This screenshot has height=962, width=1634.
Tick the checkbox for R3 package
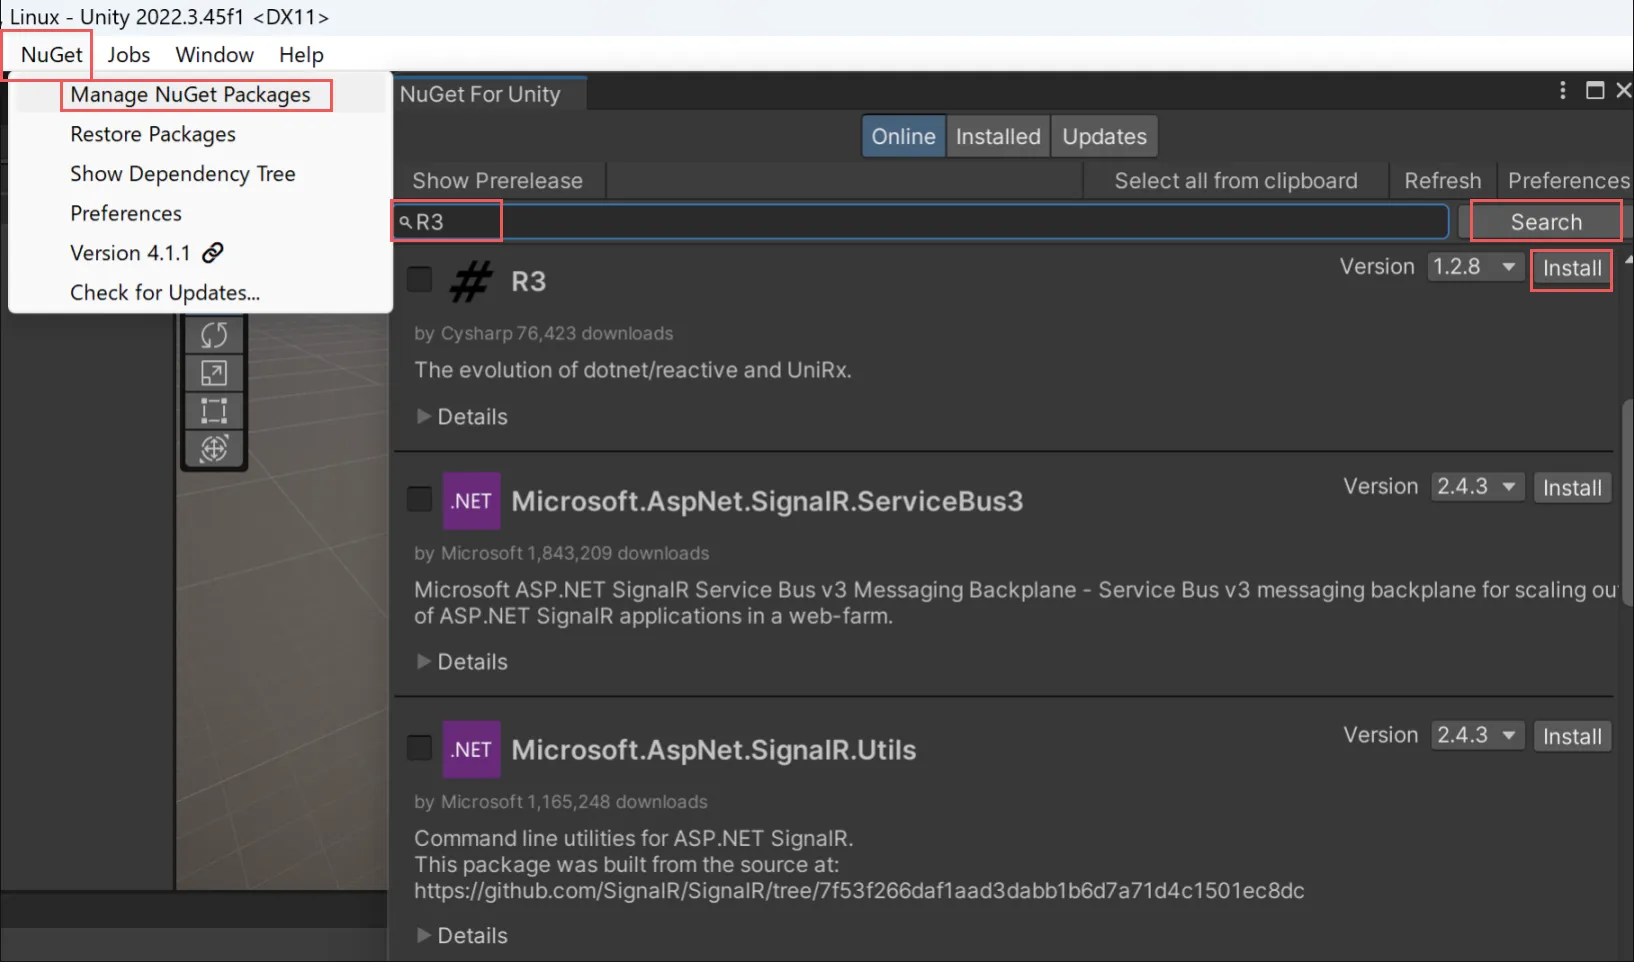point(420,280)
